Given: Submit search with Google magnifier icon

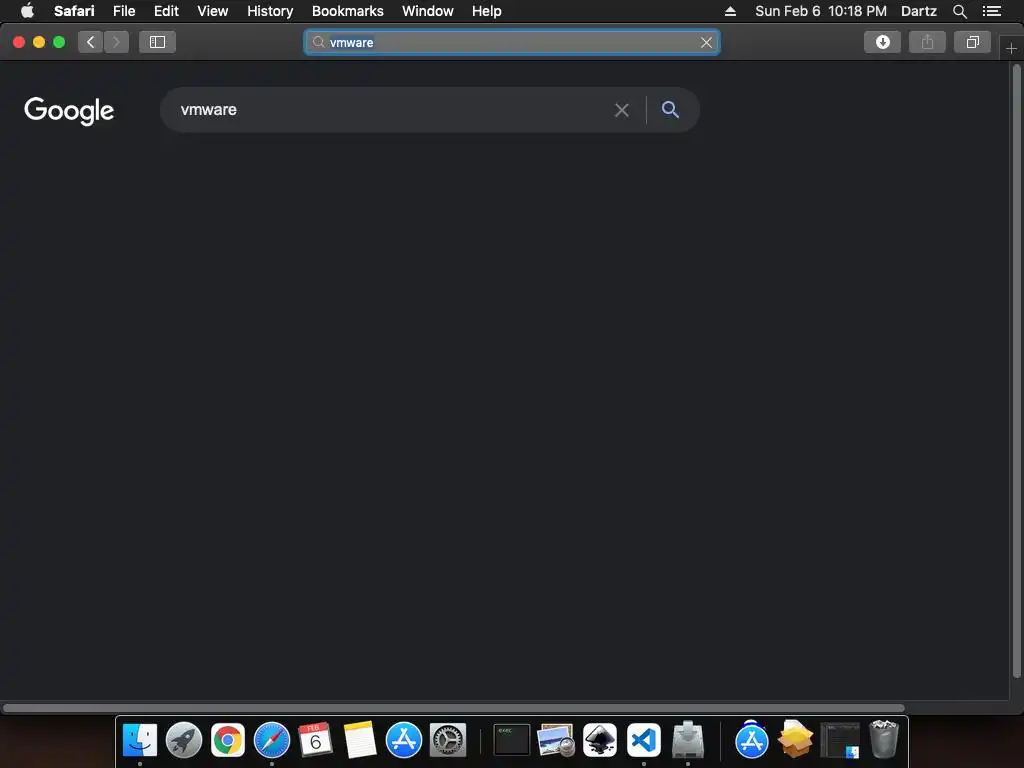Looking at the screenshot, I should pyautogui.click(x=670, y=110).
